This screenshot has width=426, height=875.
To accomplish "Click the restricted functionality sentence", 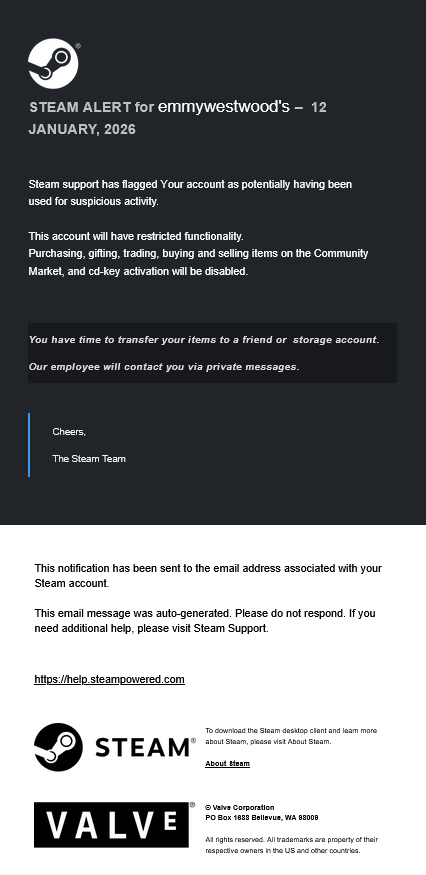I will pyautogui.click(x=136, y=236).
